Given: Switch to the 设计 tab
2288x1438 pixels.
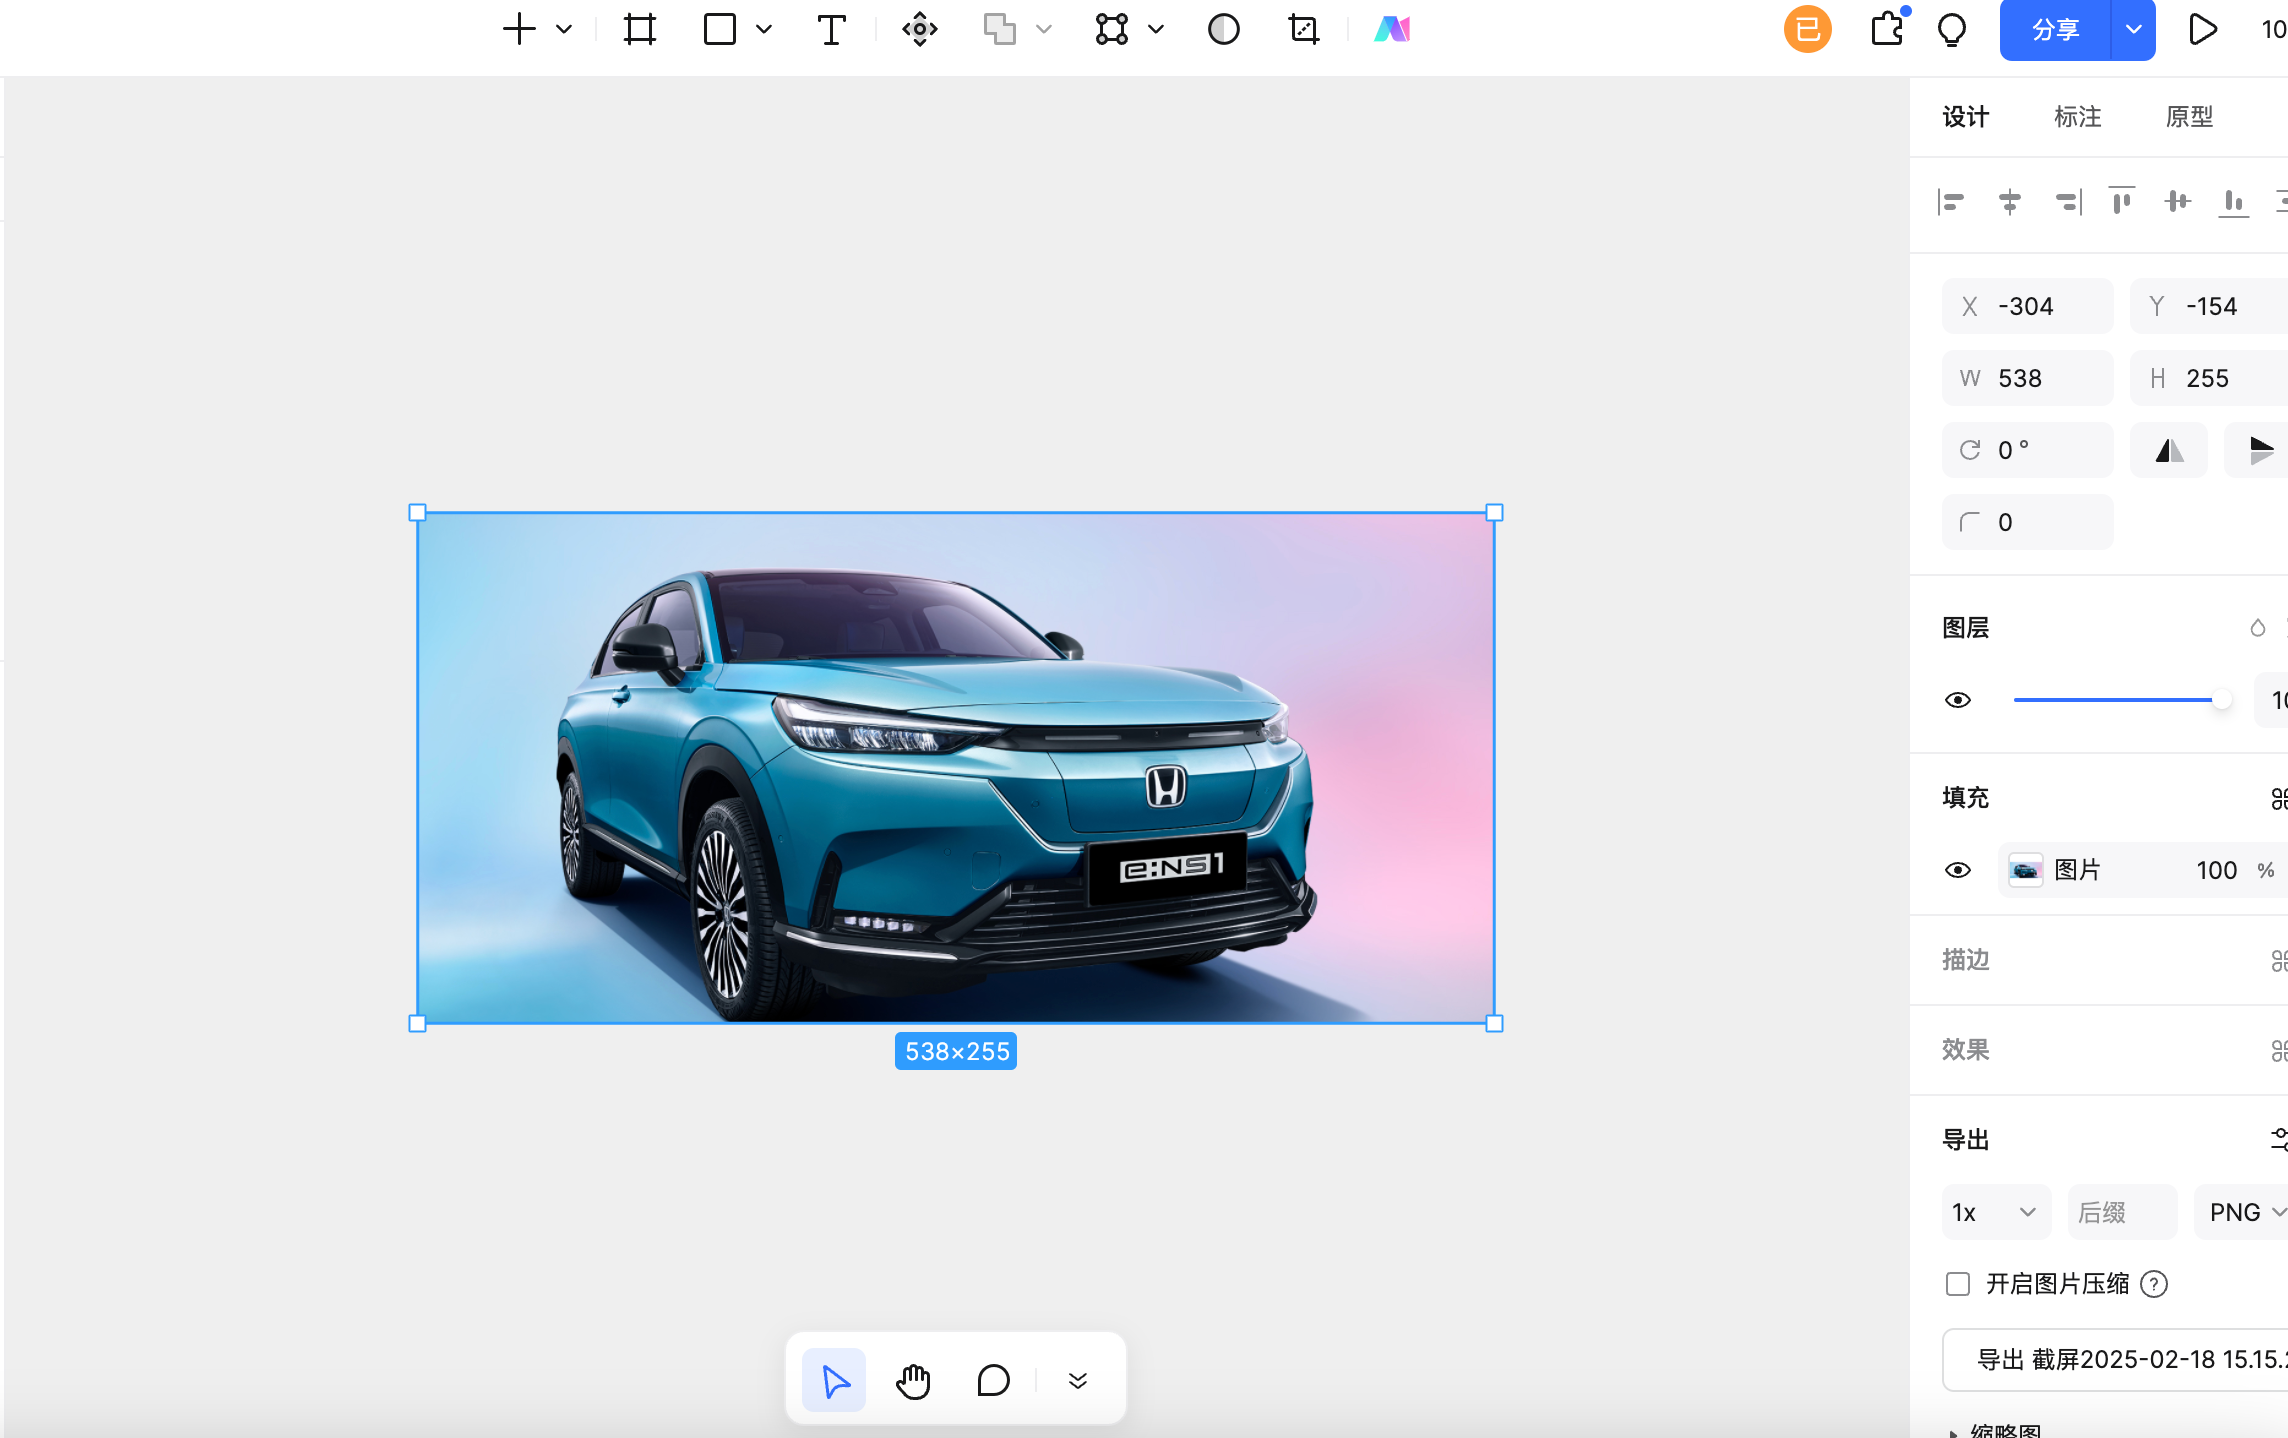Looking at the screenshot, I should pyautogui.click(x=1966, y=117).
